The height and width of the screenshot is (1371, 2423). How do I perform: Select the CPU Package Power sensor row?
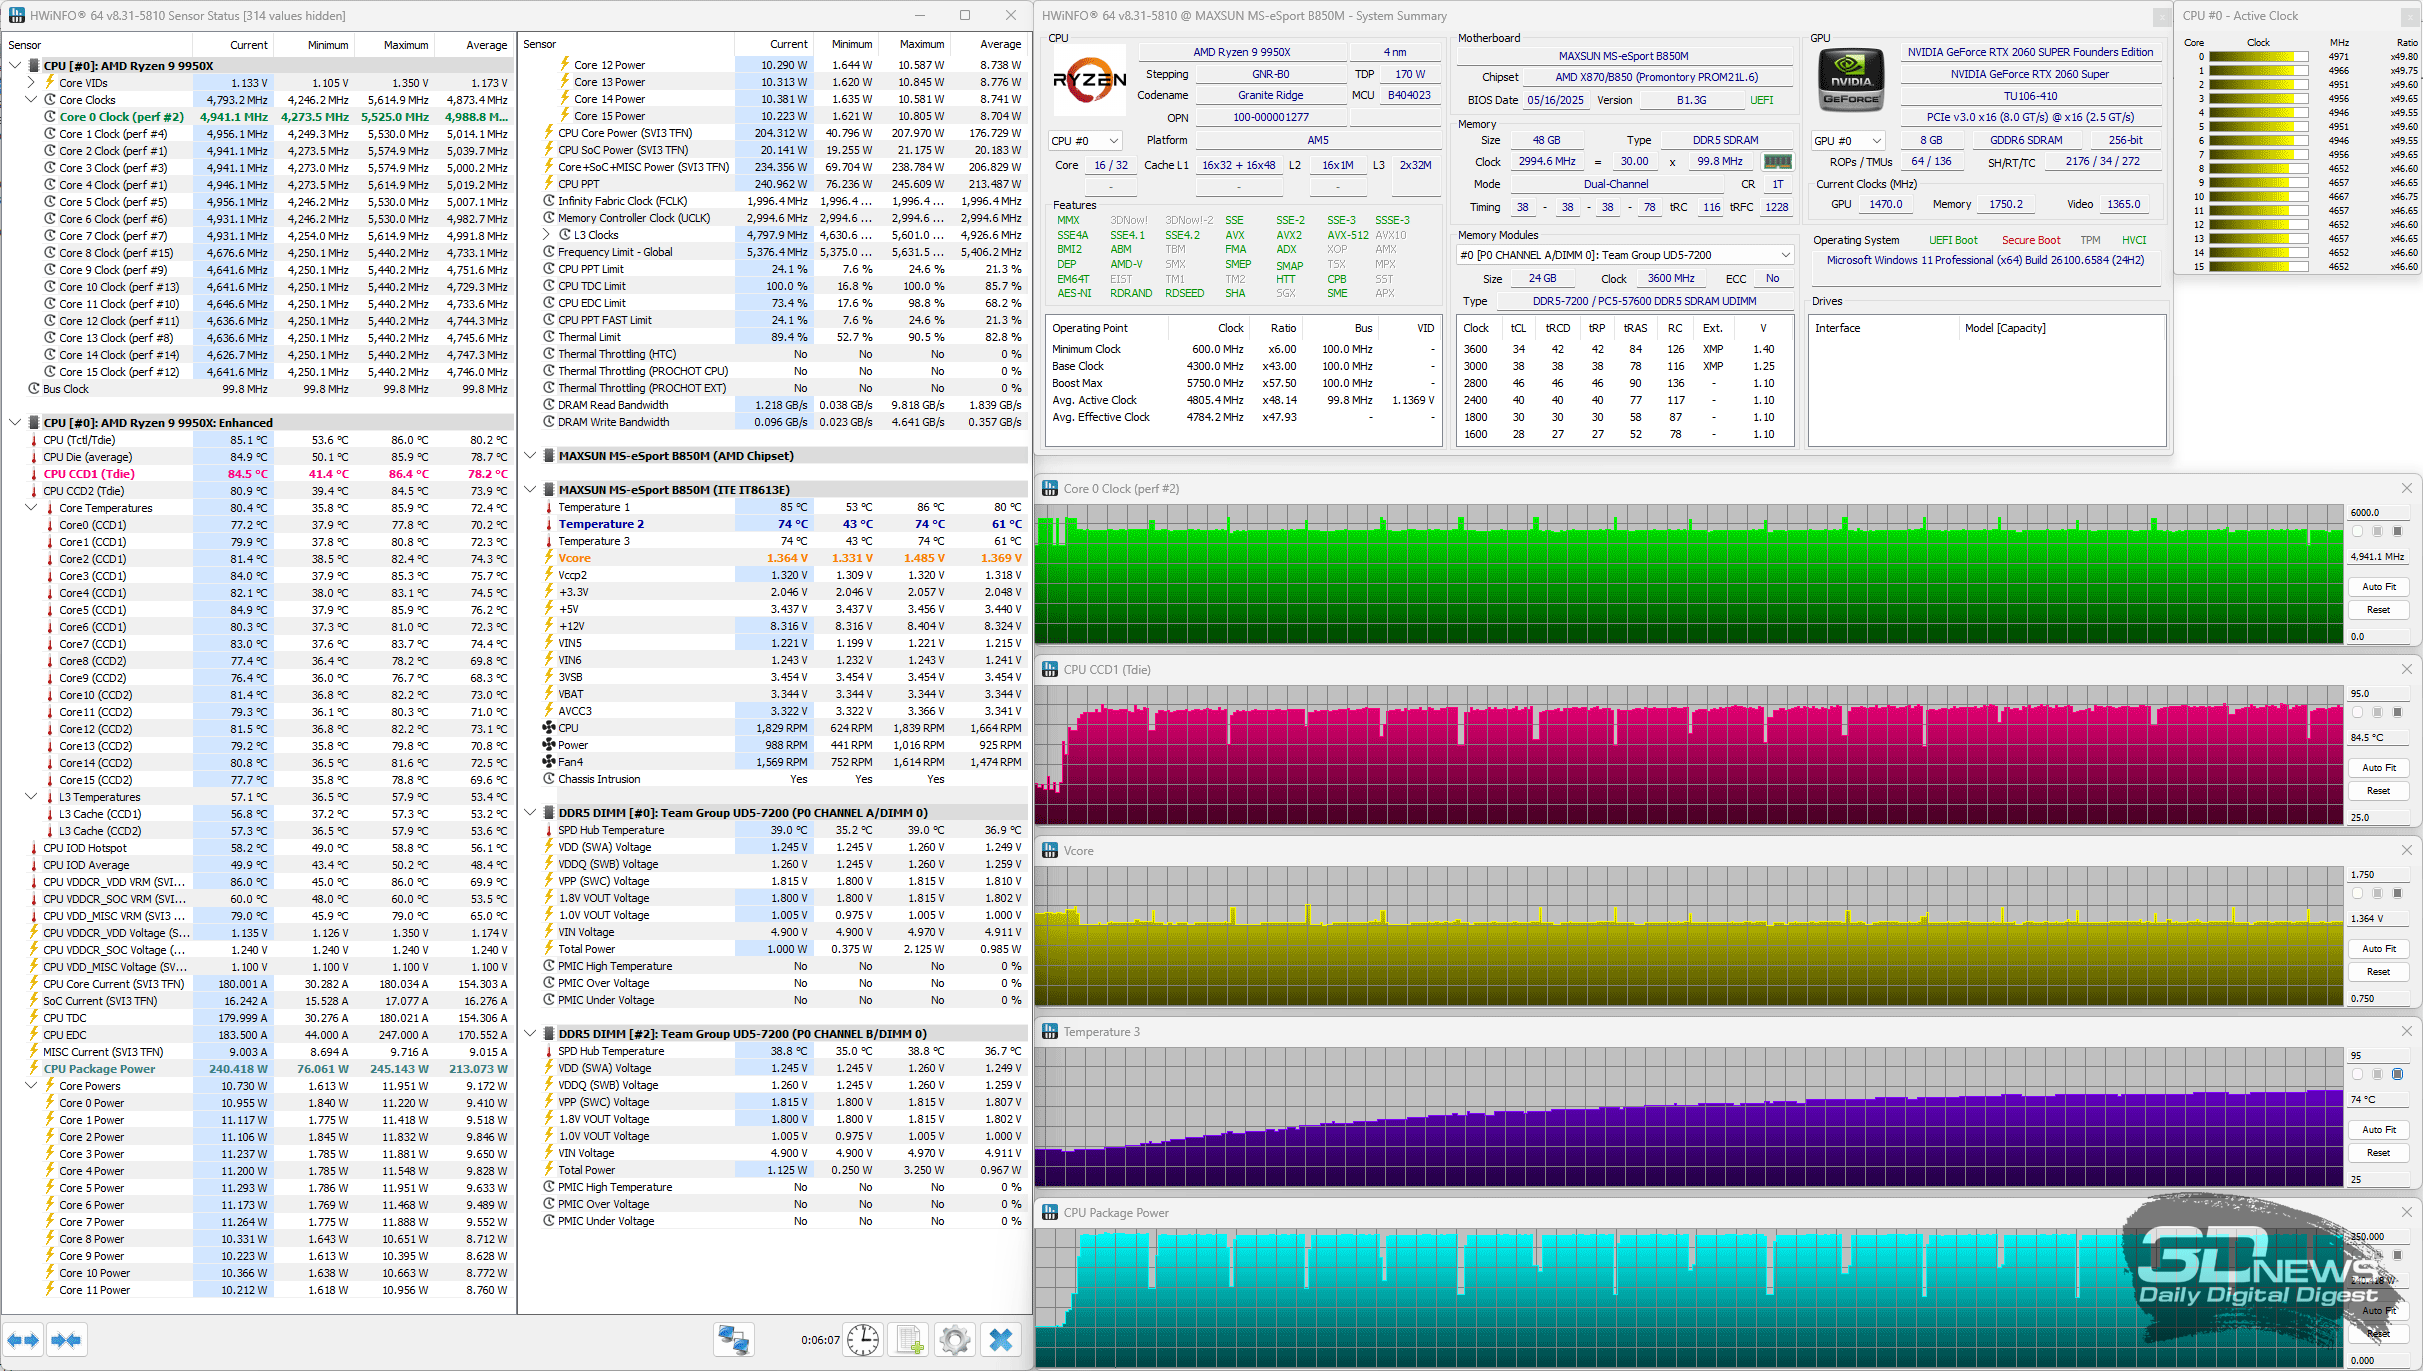coord(258,1069)
